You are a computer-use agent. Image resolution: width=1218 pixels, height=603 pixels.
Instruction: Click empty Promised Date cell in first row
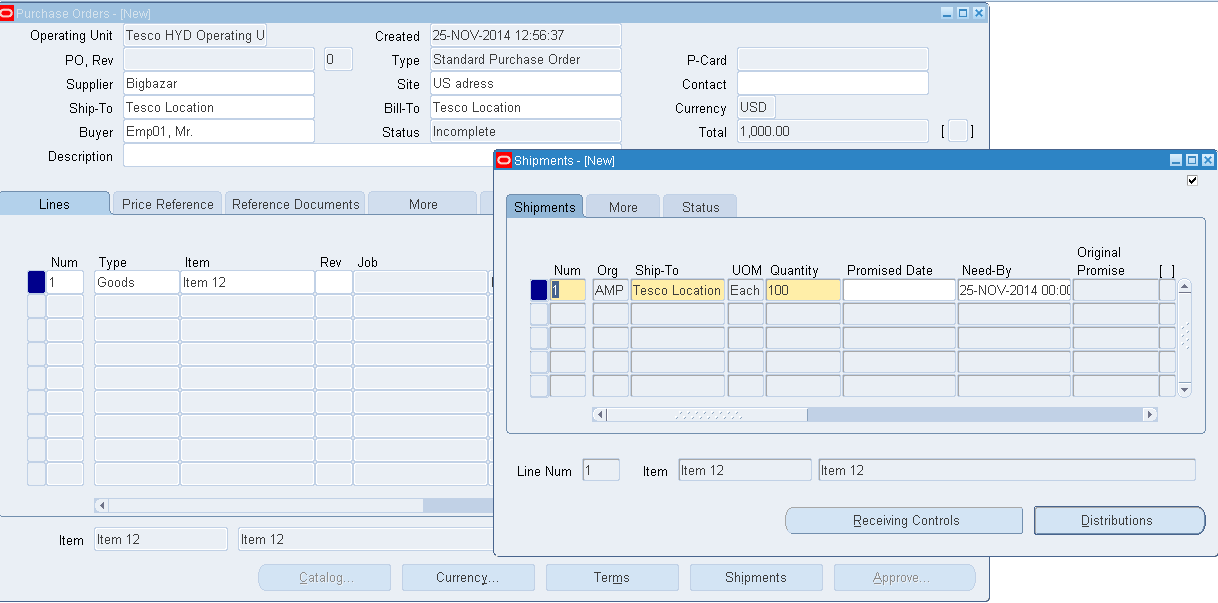point(899,290)
